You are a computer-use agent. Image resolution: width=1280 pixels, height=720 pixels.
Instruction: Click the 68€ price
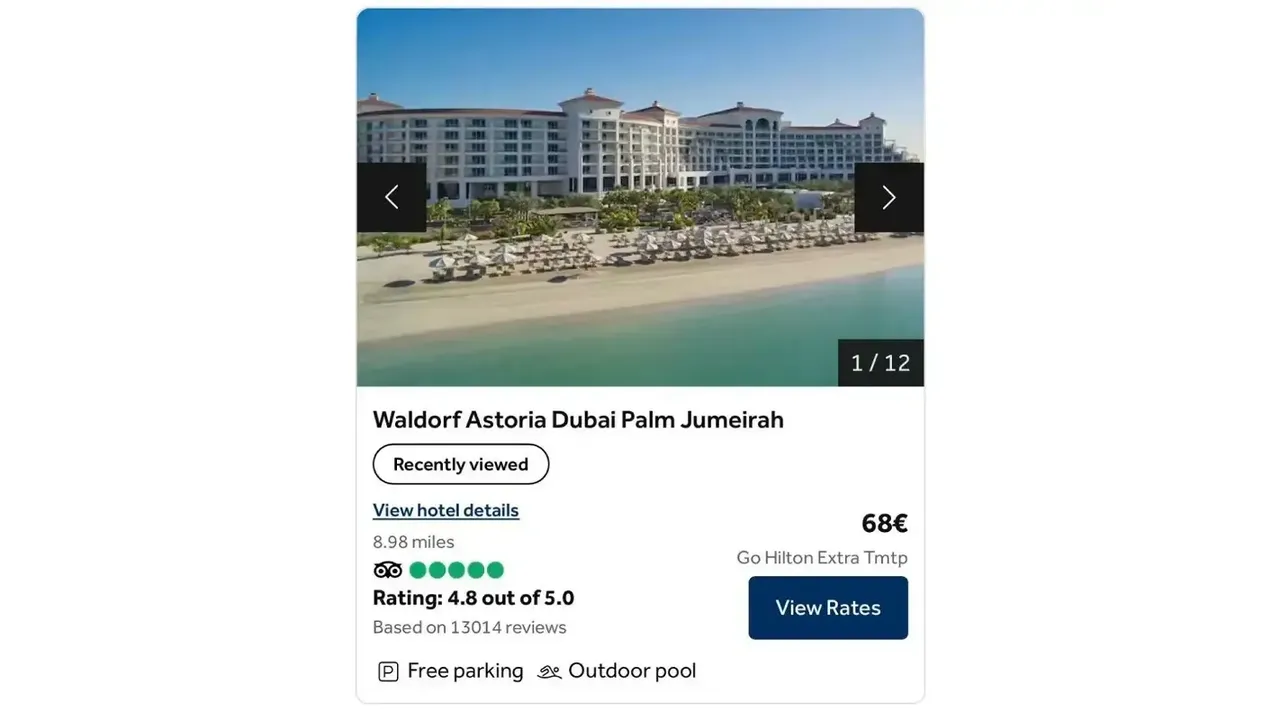pyautogui.click(x=885, y=523)
